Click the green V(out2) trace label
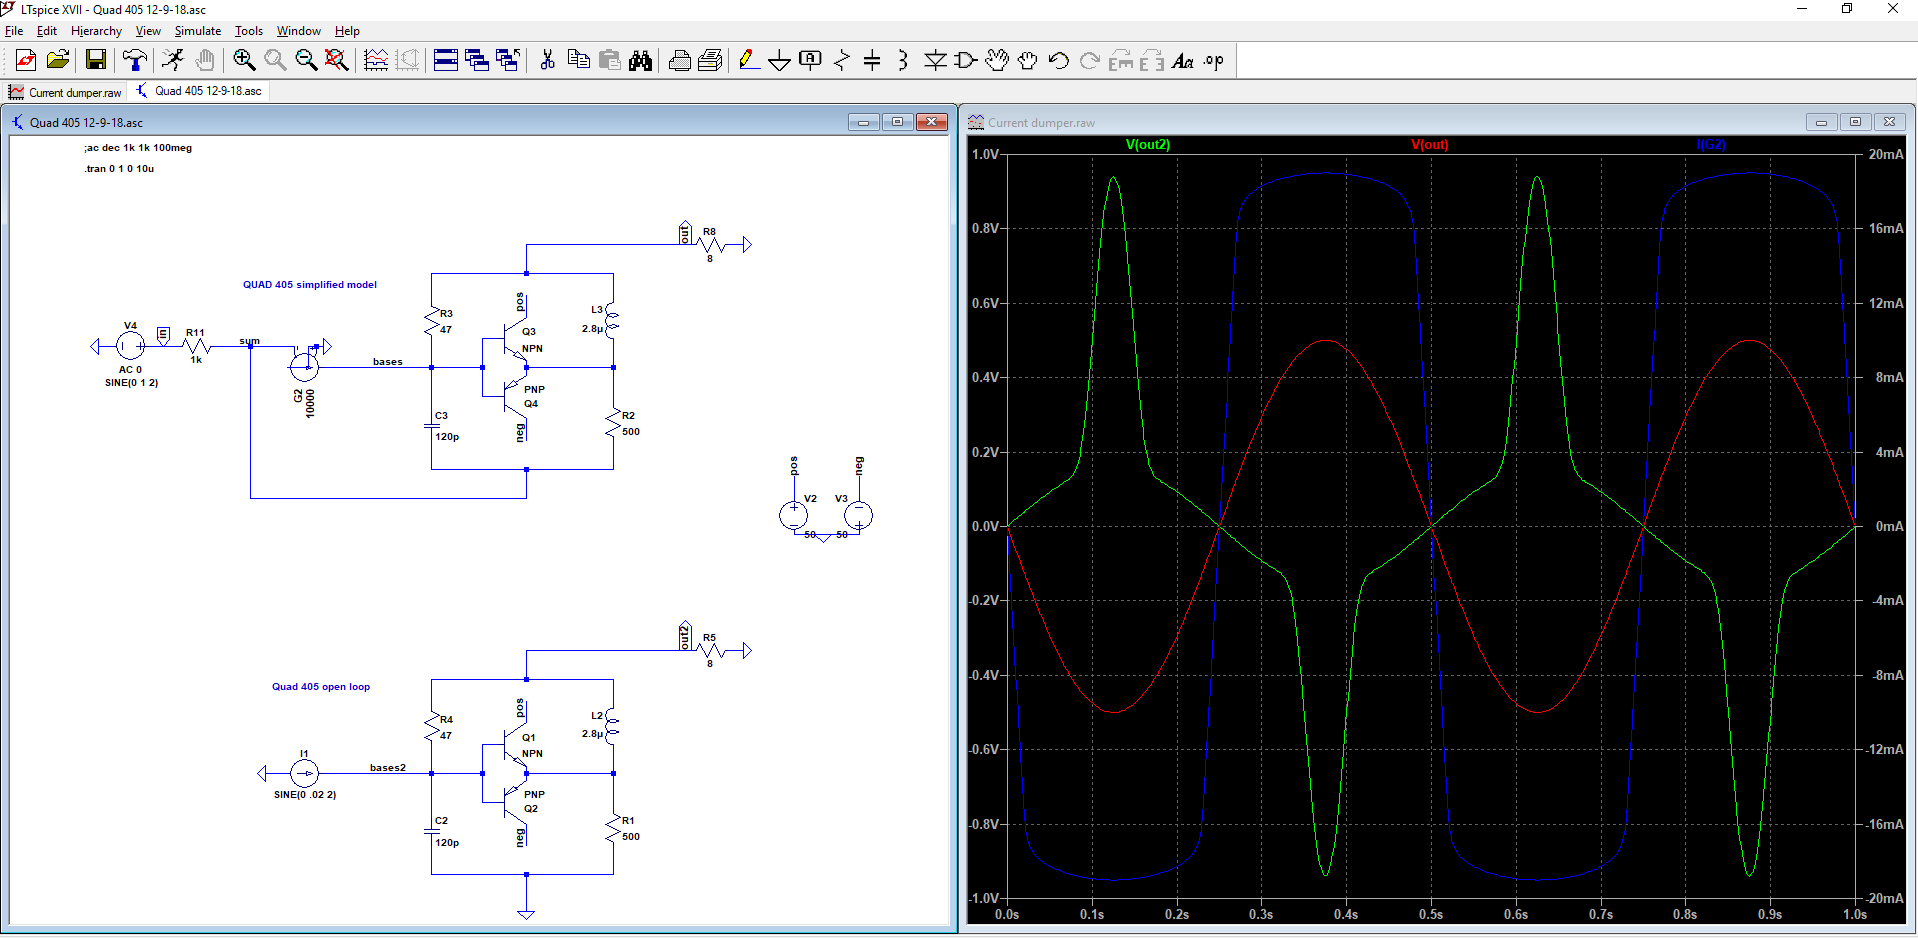 (1147, 144)
